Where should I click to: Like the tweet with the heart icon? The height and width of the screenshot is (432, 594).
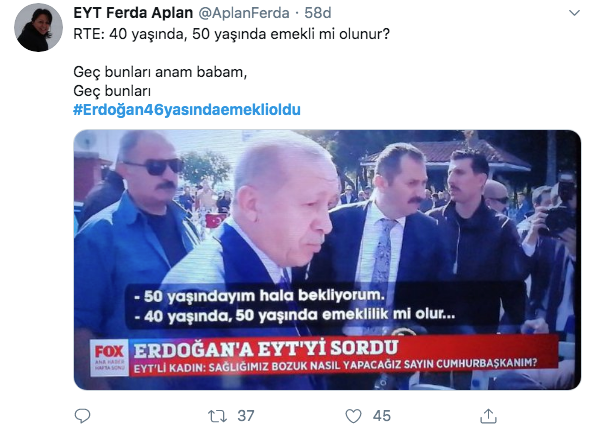click(353, 416)
